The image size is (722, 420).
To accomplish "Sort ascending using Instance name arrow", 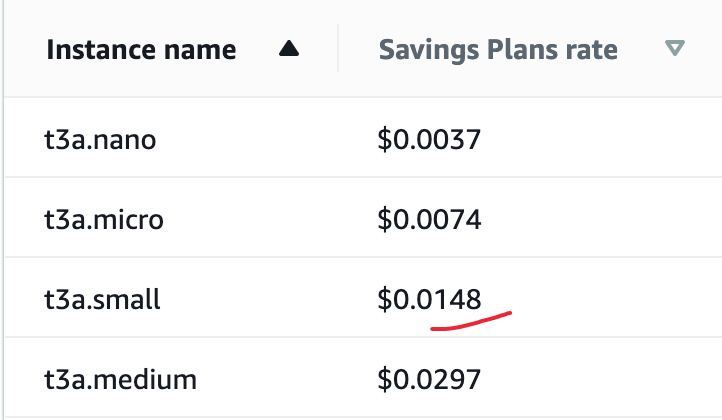I will pos(289,49).
